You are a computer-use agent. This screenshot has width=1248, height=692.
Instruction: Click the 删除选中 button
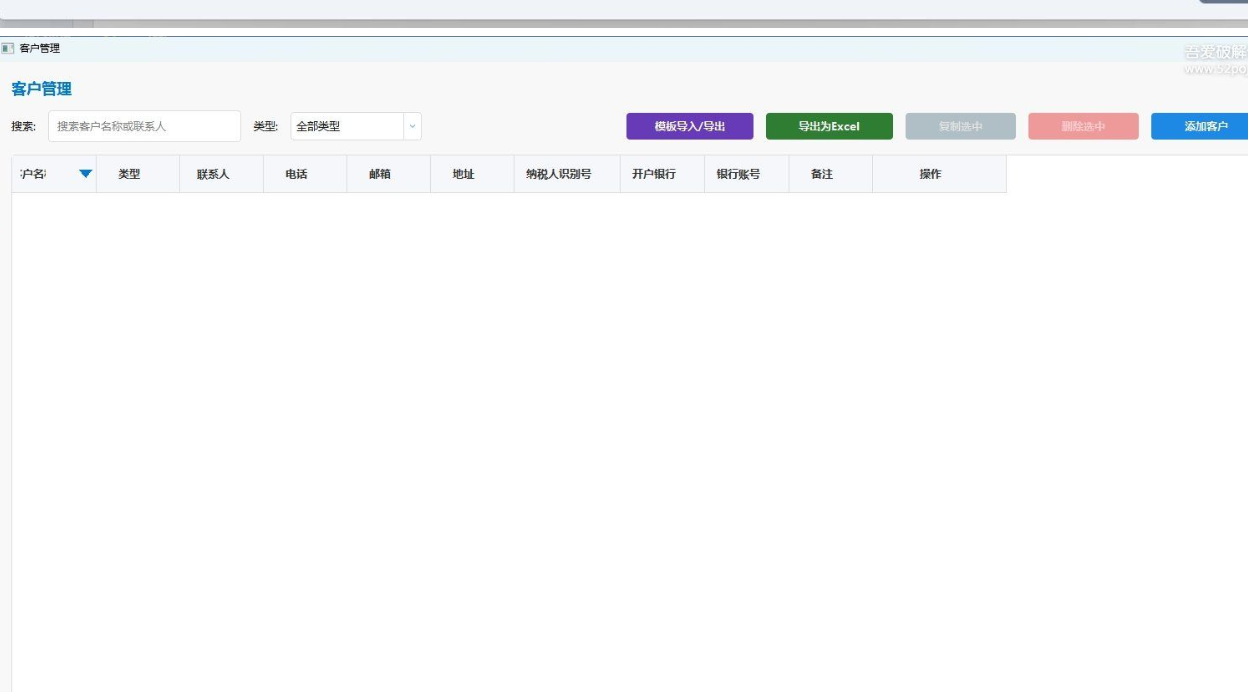[1083, 126]
